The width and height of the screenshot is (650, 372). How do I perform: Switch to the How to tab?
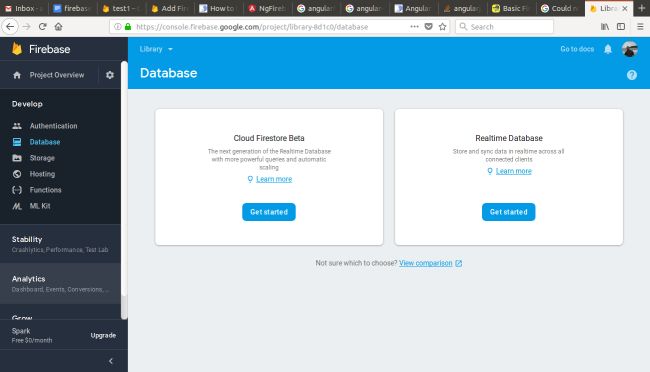218,8
